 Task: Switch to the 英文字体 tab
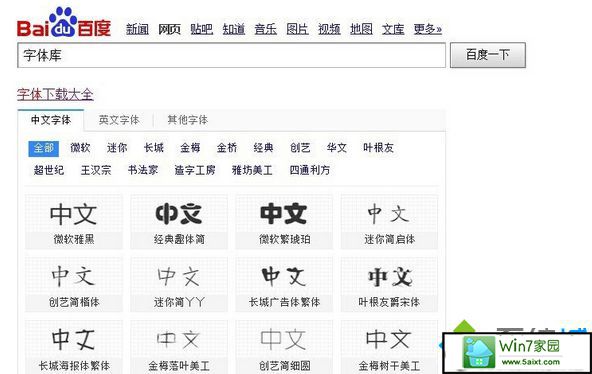click(119, 120)
